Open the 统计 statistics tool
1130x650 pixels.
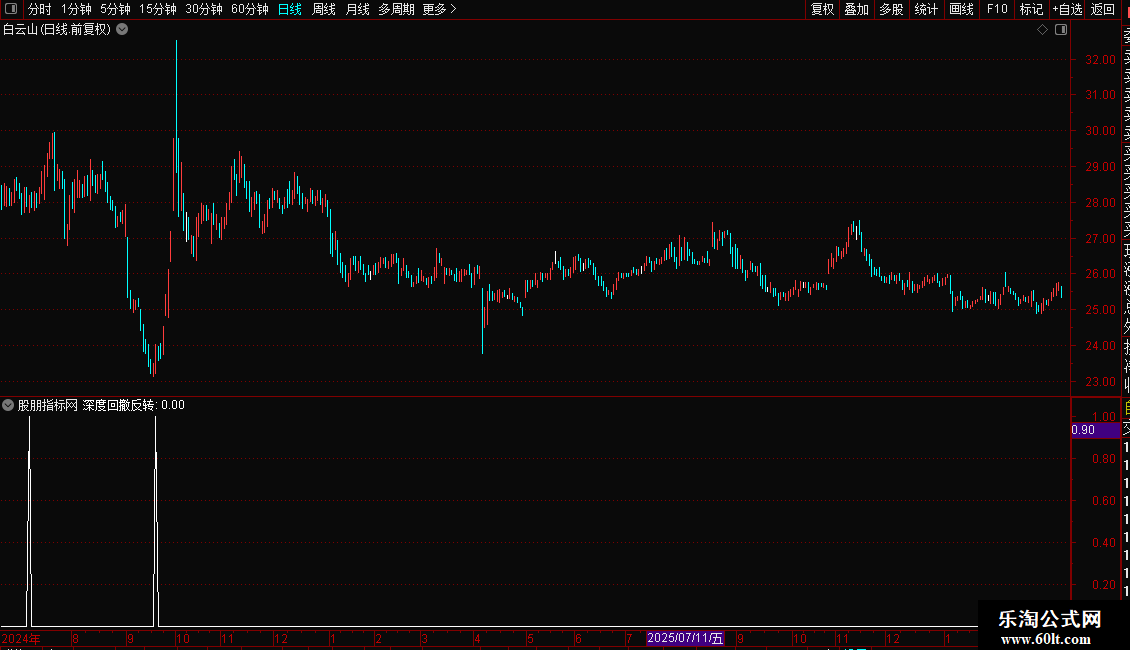tap(926, 9)
